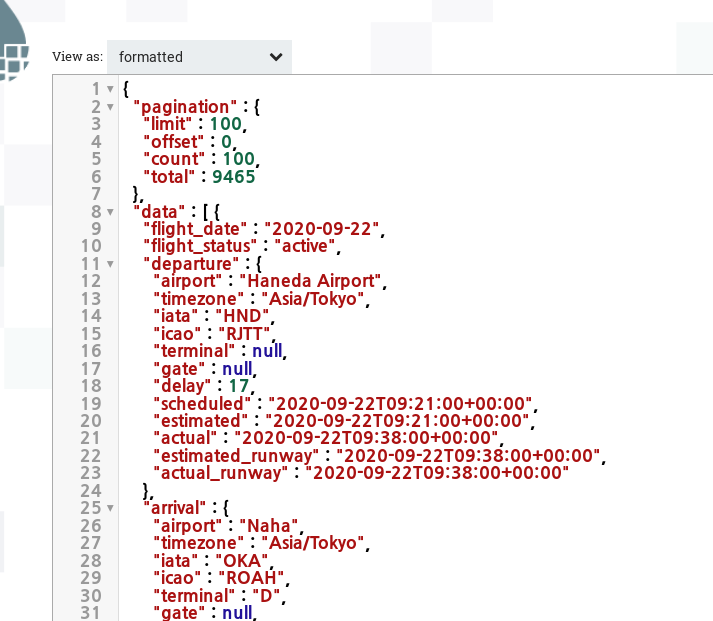The image size is (713, 621).
Task: Click the "estimated" timestamp on line 20
Action: [x=397, y=421]
